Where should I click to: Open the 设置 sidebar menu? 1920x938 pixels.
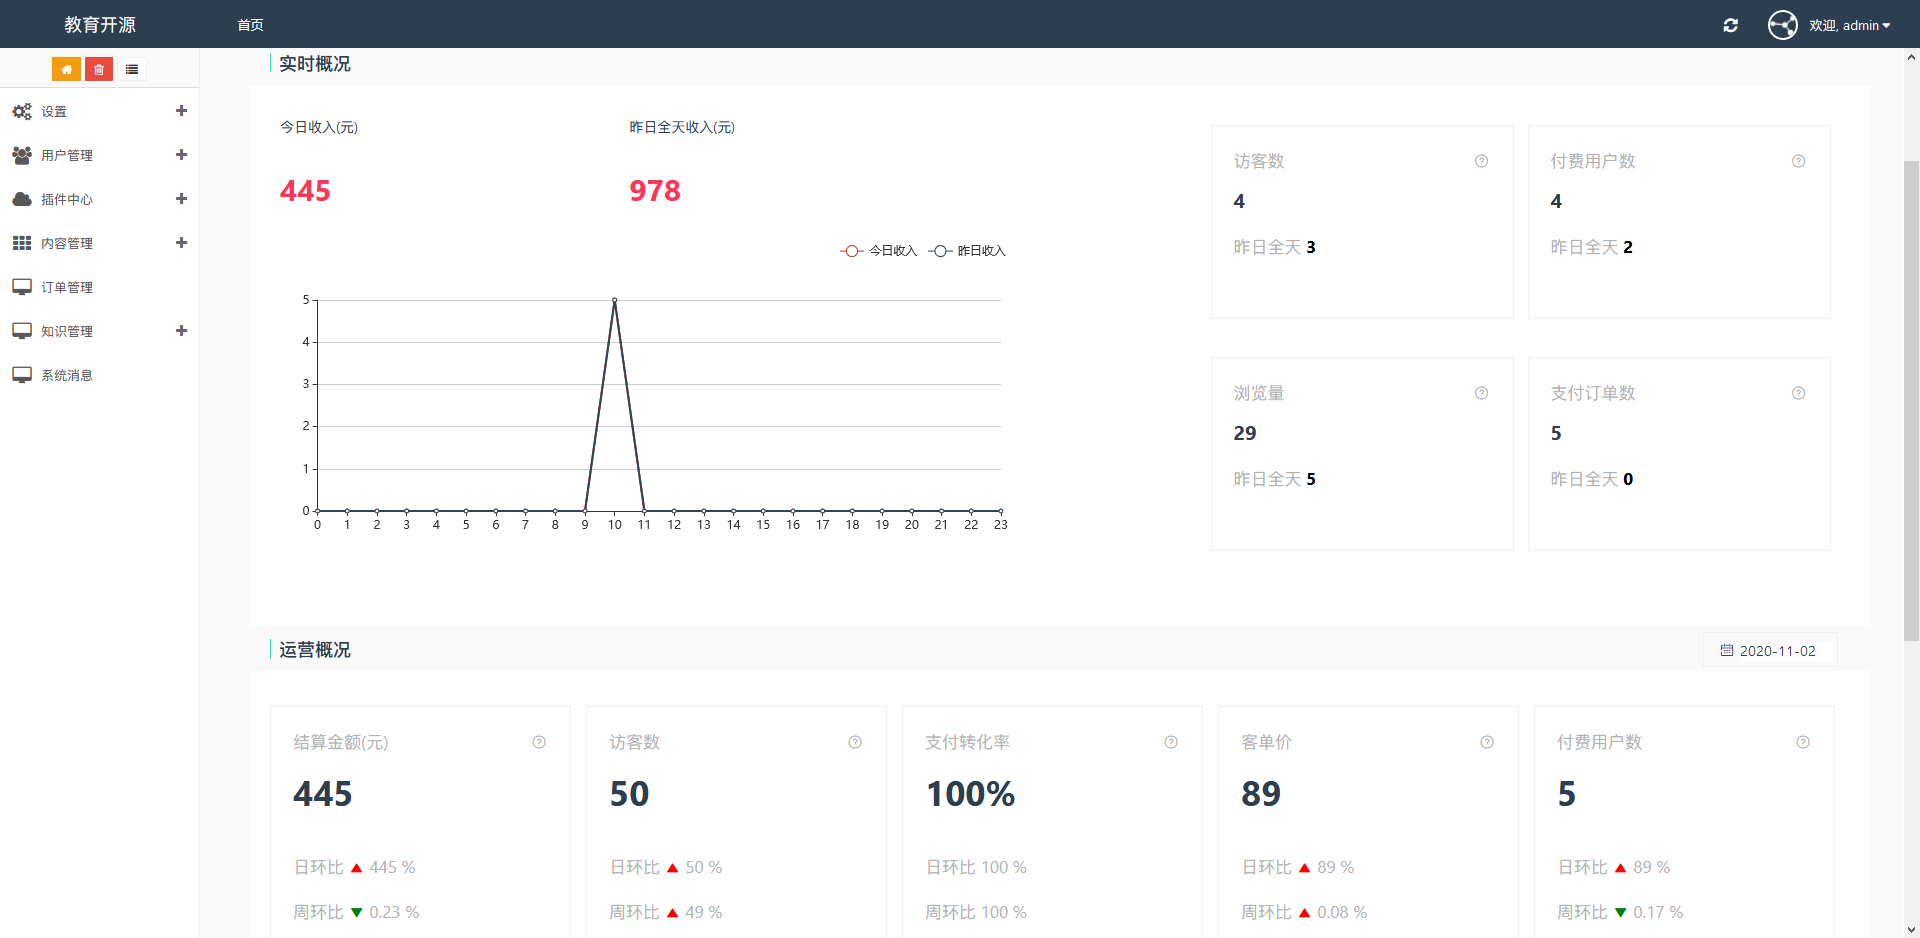99,111
